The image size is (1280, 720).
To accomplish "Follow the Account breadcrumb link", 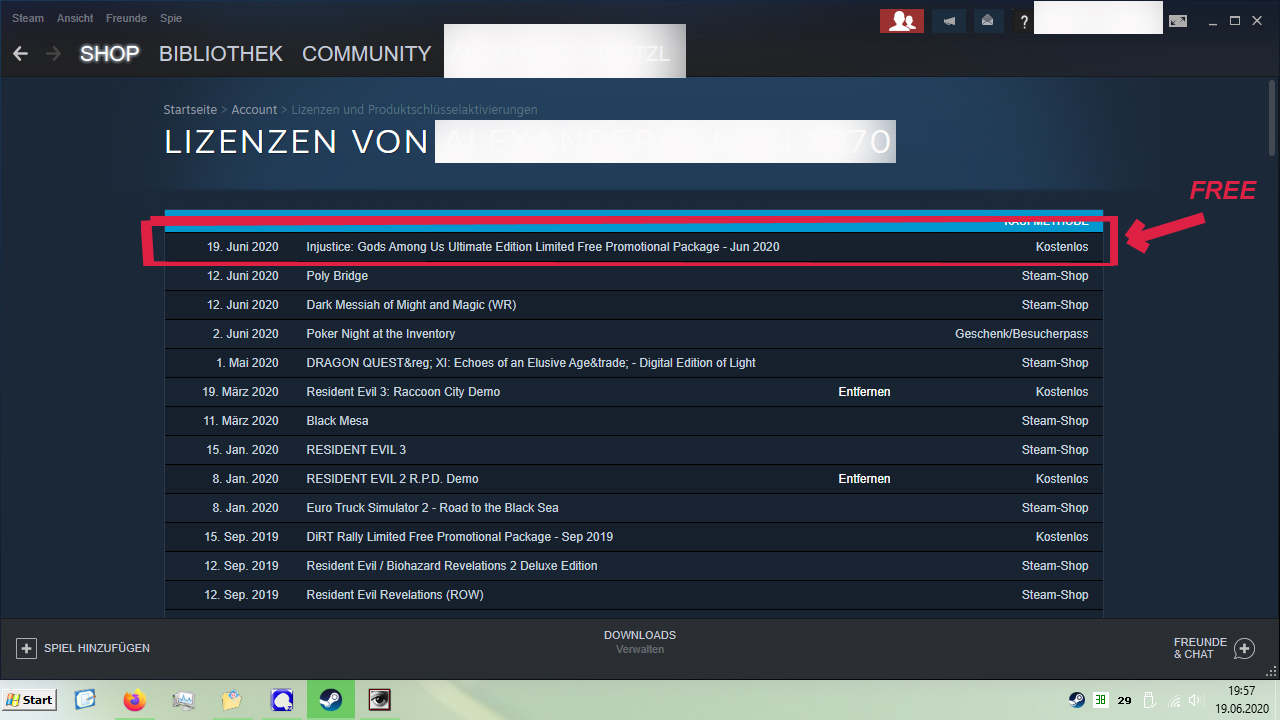I will coord(254,110).
